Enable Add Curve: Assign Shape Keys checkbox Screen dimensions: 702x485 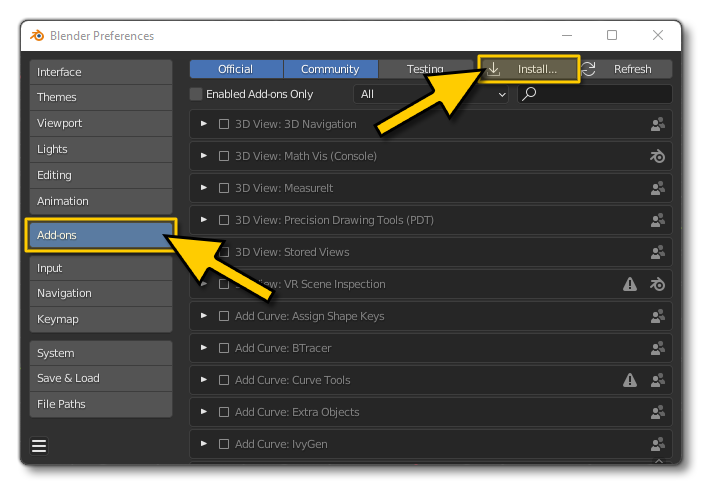(224, 316)
